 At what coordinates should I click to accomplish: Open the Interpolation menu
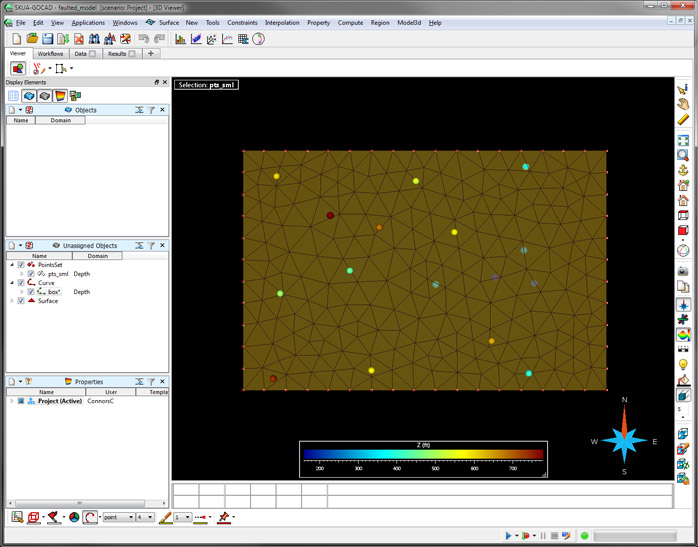(x=282, y=23)
